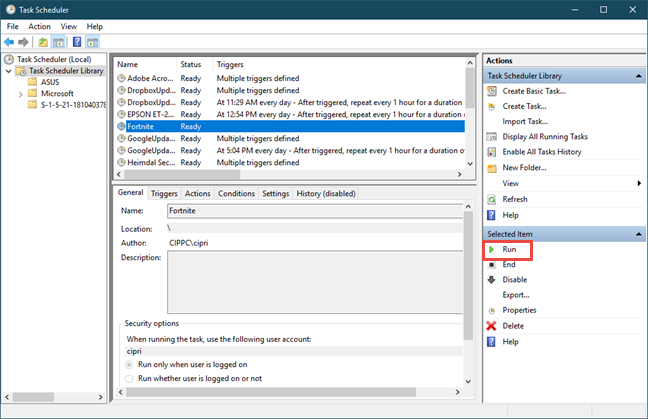This screenshot has width=648, height=419.
Task: Click the Name field containing Fortnite
Action: pyautogui.click(x=315, y=211)
